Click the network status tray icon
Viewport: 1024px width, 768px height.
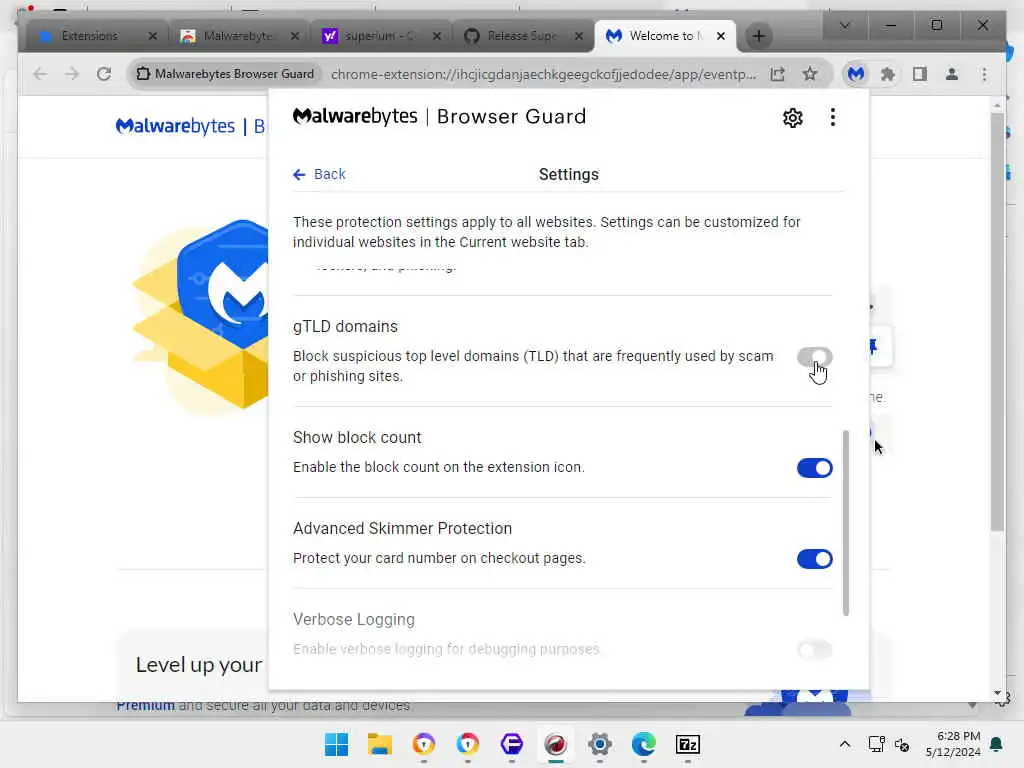(x=876, y=744)
